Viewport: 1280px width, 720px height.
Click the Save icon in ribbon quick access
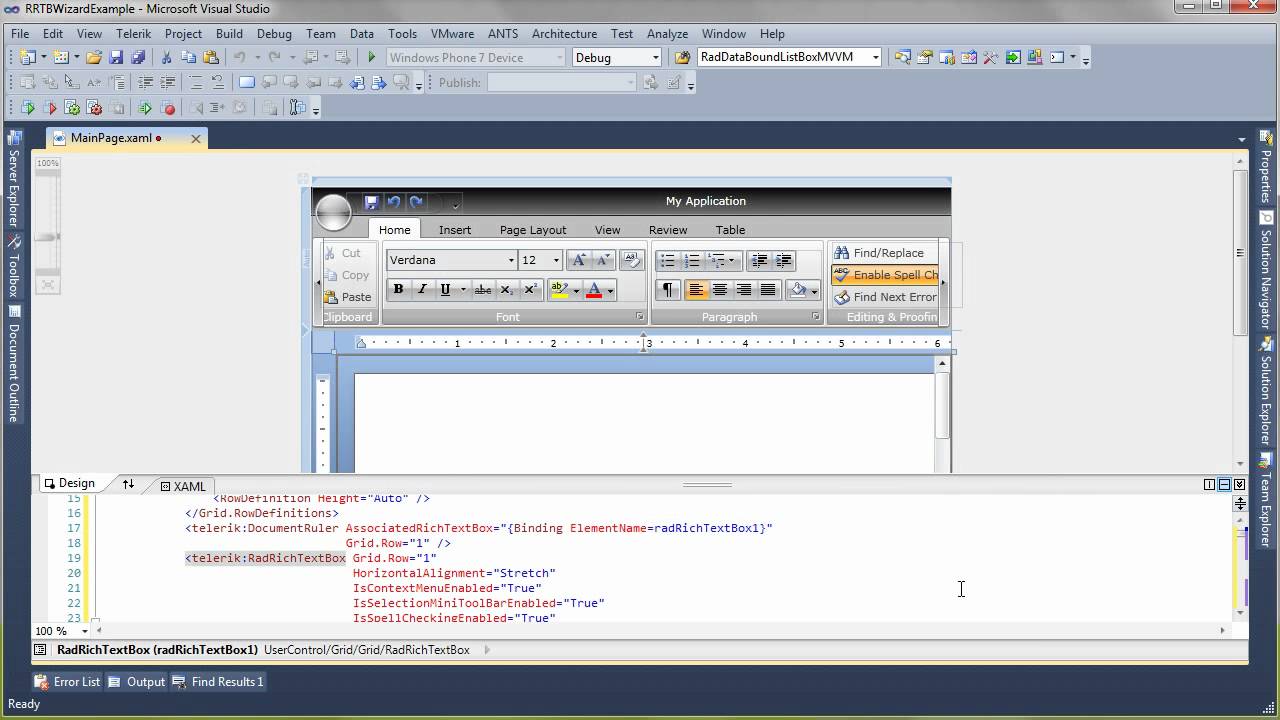click(x=371, y=202)
